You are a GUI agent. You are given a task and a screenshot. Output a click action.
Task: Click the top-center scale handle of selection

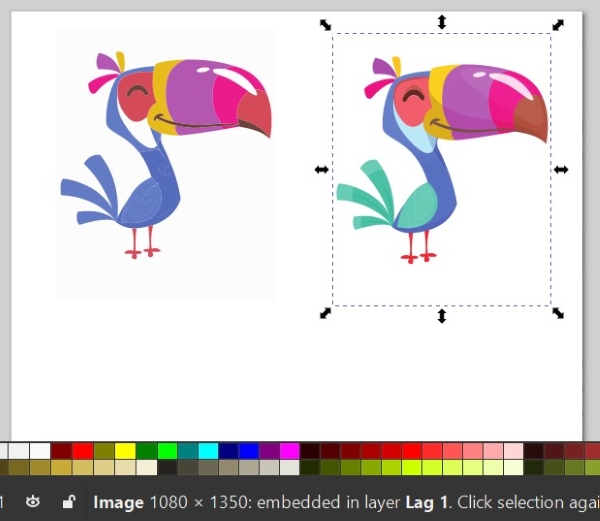(x=442, y=22)
